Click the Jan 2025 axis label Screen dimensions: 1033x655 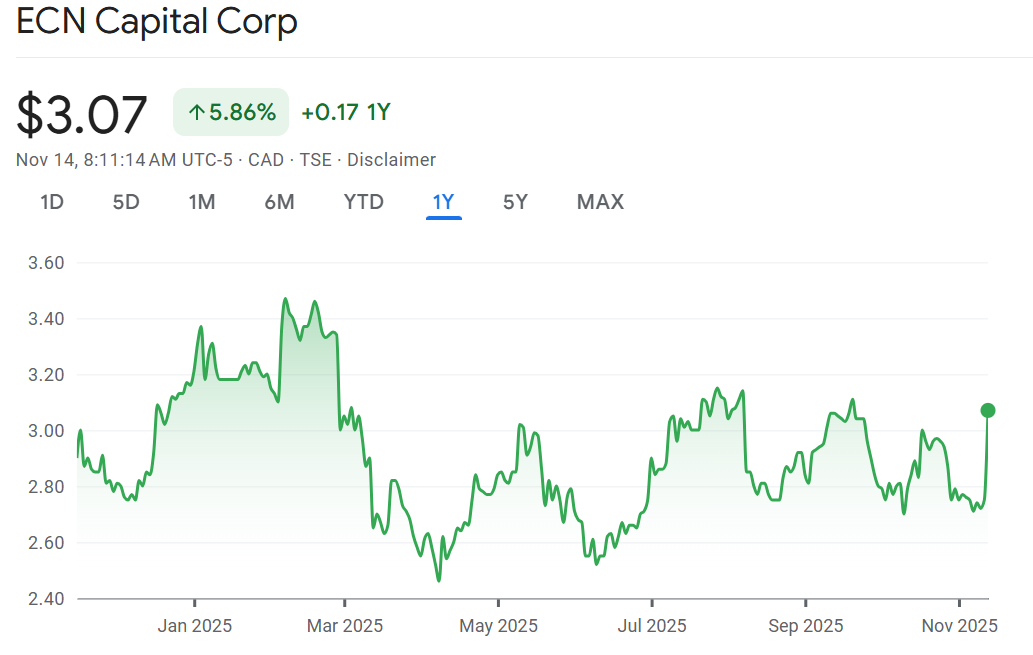(x=195, y=626)
